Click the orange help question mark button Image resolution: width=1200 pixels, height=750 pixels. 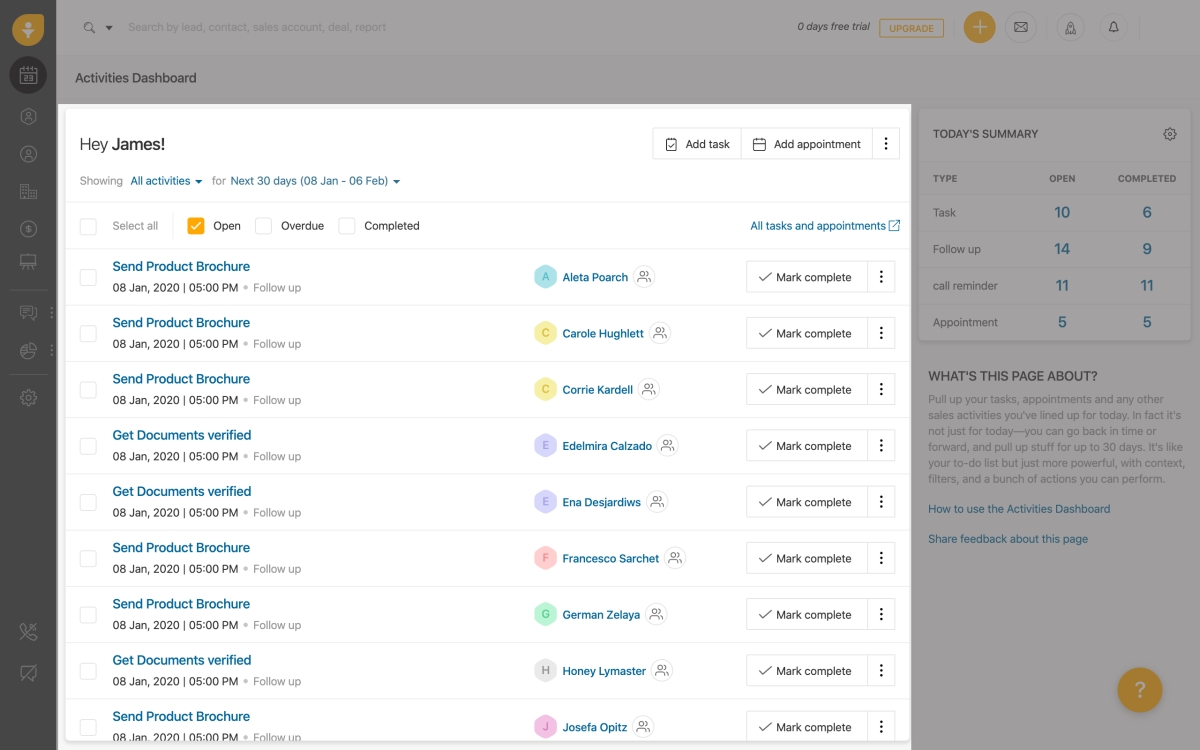tap(1139, 689)
